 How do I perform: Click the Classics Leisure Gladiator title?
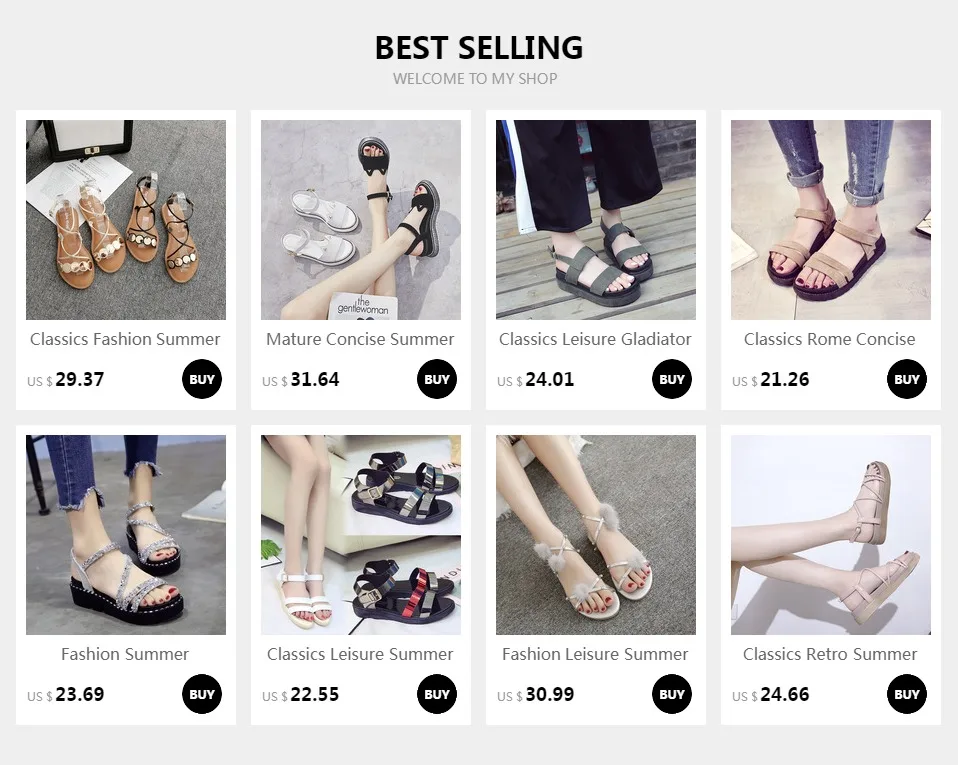click(595, 339)
